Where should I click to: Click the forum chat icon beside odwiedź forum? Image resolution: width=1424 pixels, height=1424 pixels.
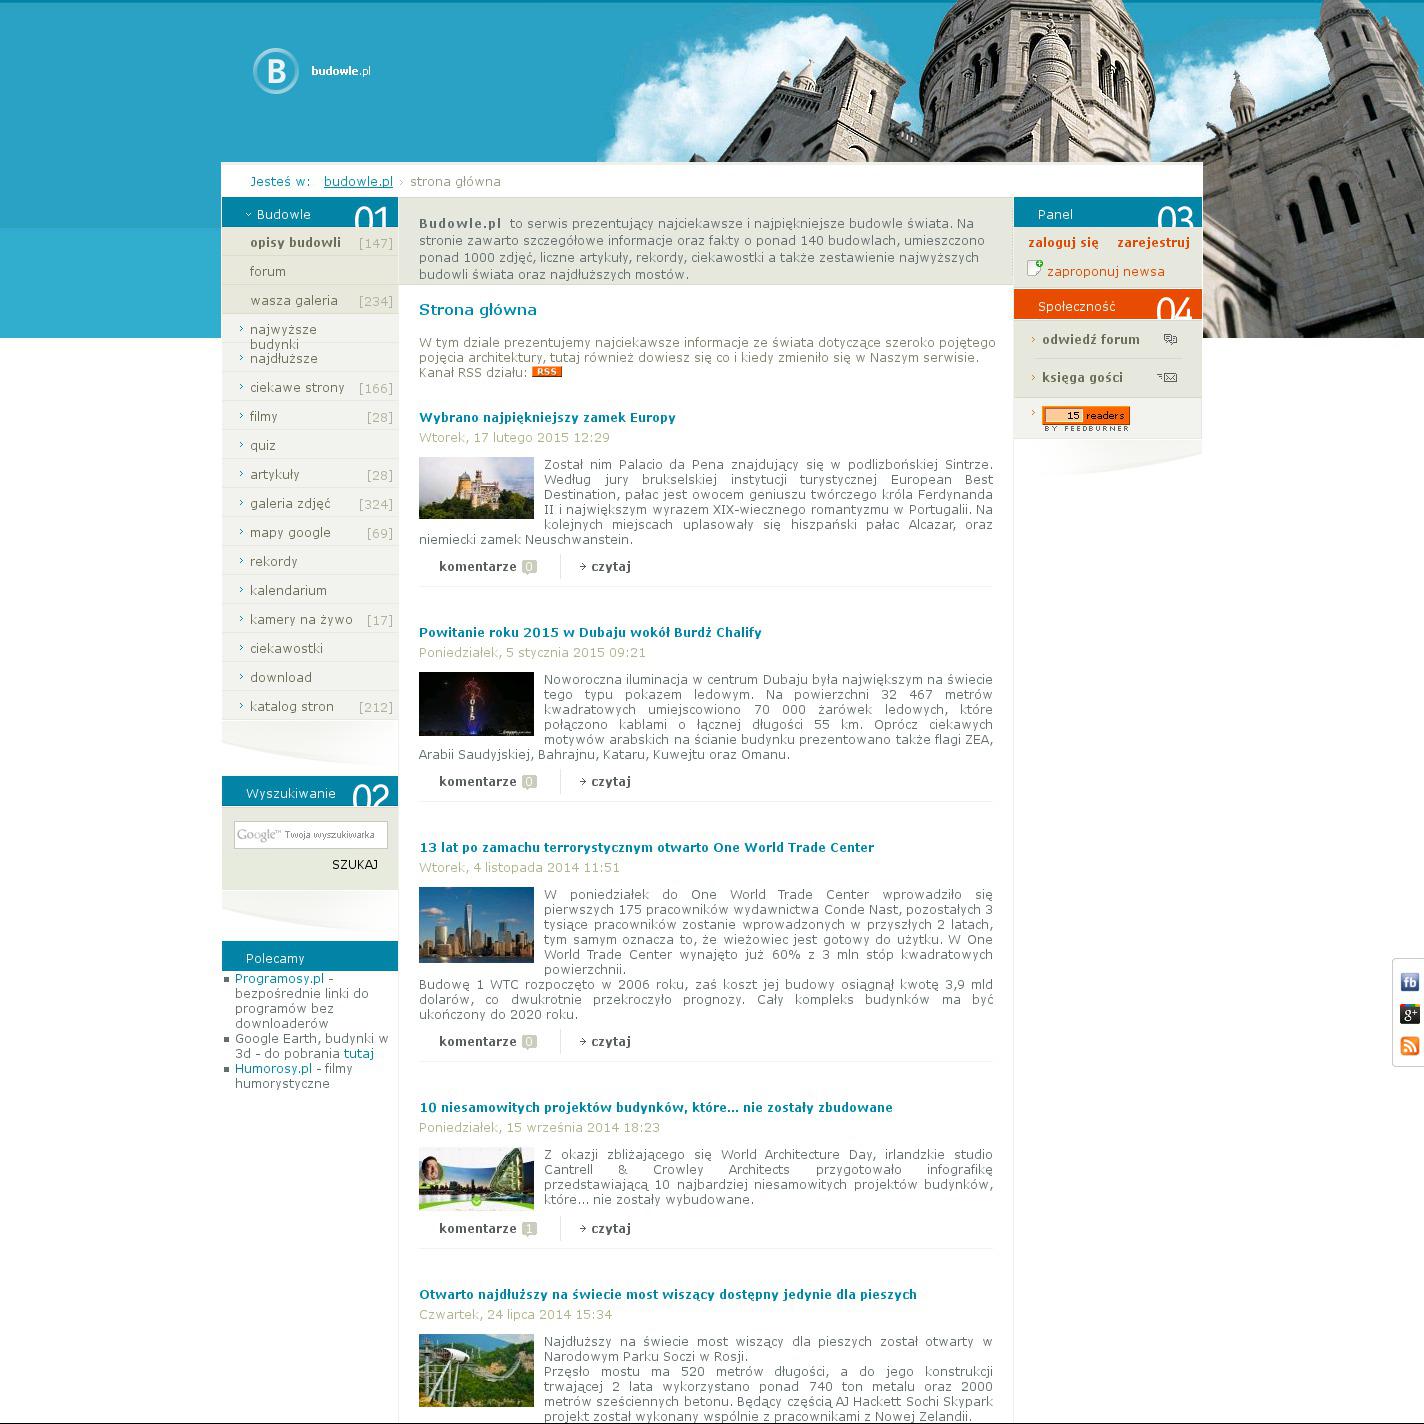[x=1170, y=340]
